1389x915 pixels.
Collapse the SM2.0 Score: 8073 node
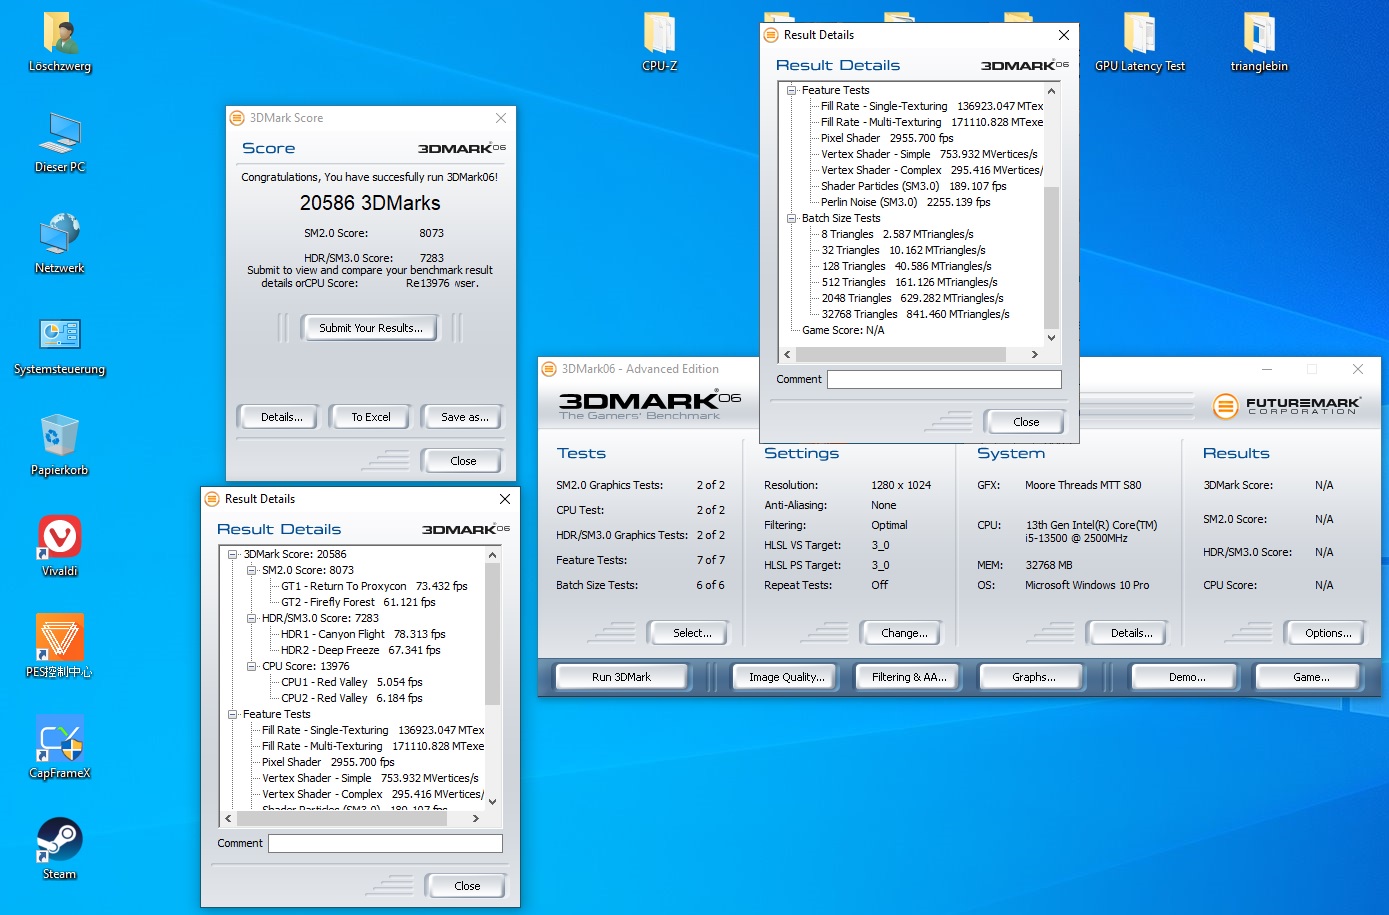pyautogui.click(x=251, y=570)
